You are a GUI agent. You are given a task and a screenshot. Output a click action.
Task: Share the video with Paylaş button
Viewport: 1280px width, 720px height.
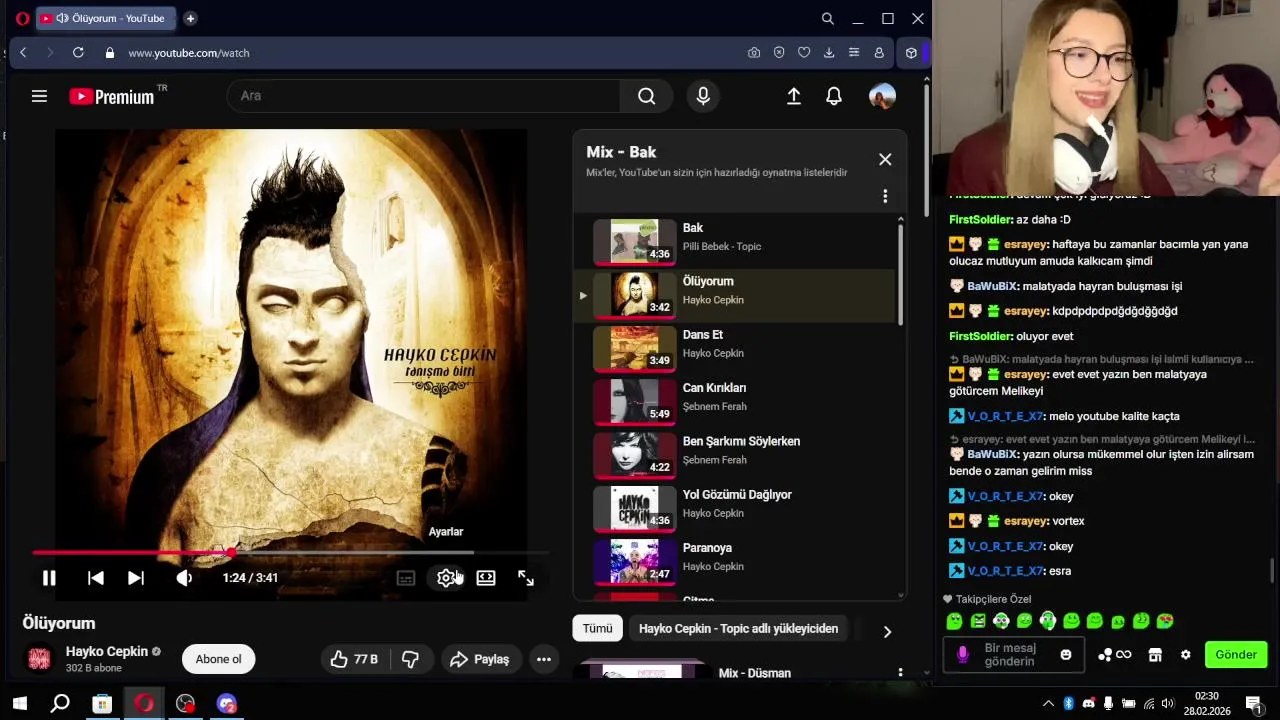[480, 659]
